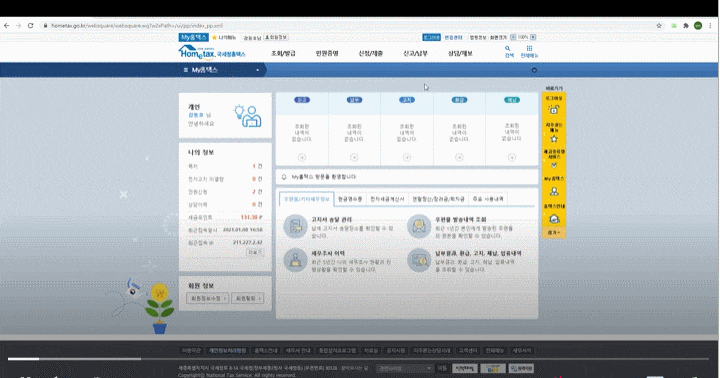This screenshot has width=720, height=378.
Task: Click the arrow icon under the 고지 card
Action: [407, 157]
